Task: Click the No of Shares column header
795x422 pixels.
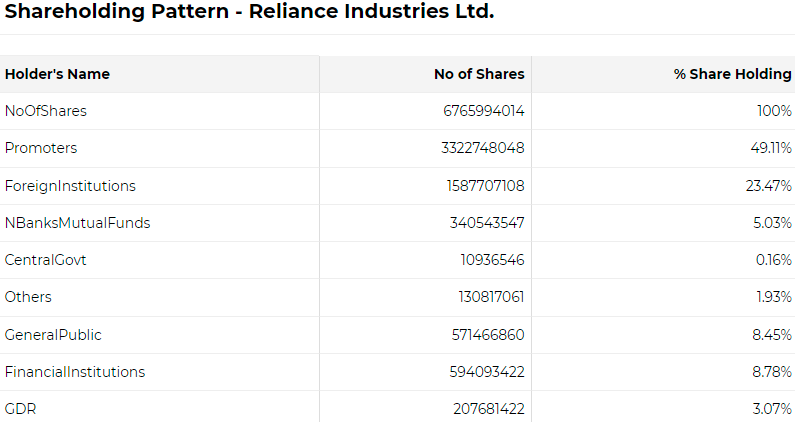Action: [x=478, y=74]
